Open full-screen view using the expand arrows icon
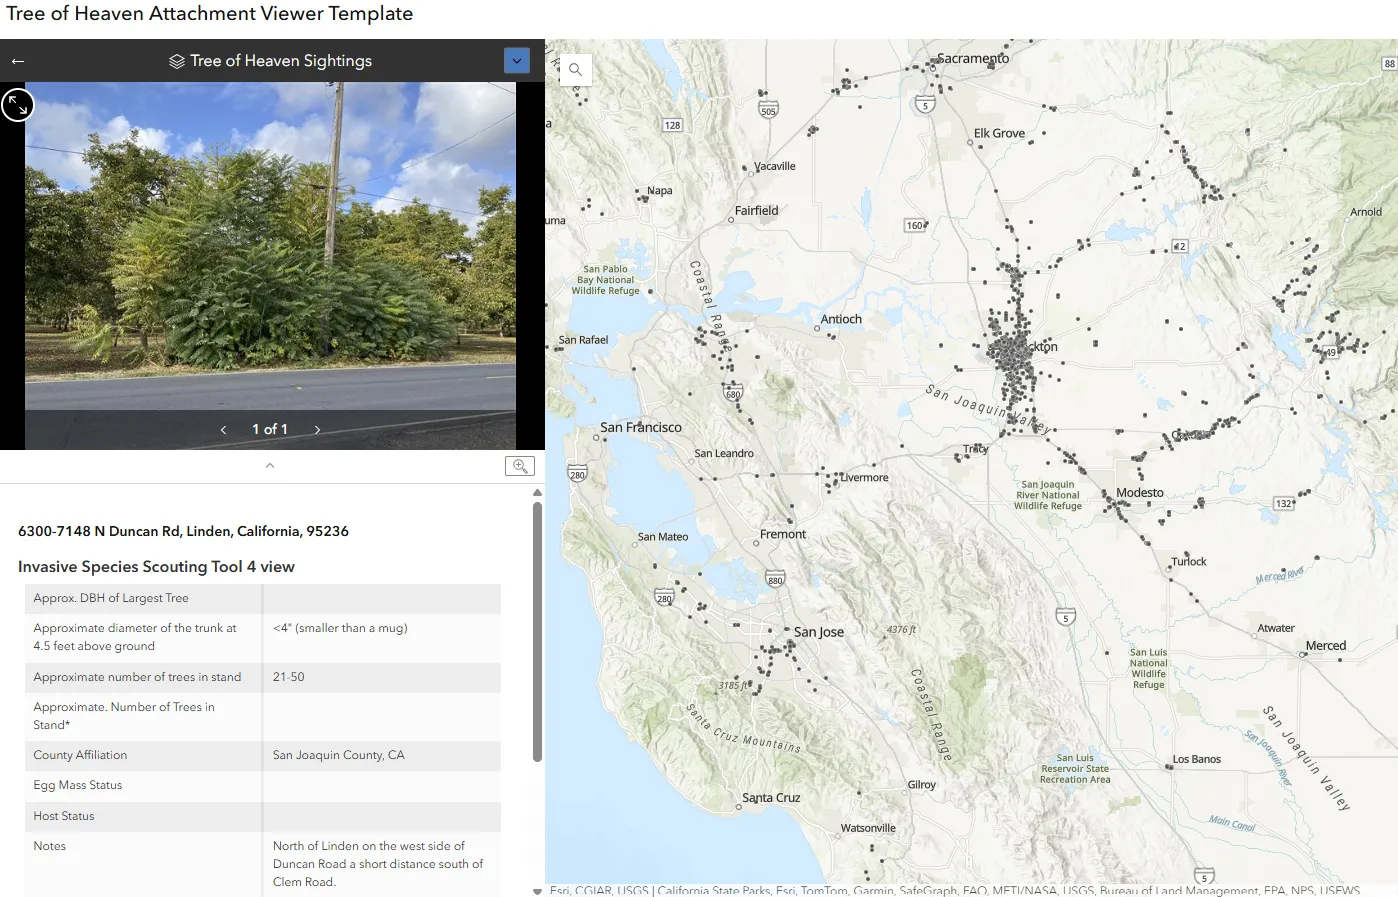This screenshot has width=1398, height=897. 17,104
